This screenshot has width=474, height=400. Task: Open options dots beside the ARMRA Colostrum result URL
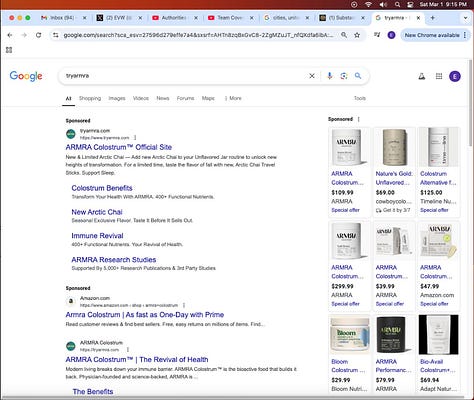(x=128, y=350)
